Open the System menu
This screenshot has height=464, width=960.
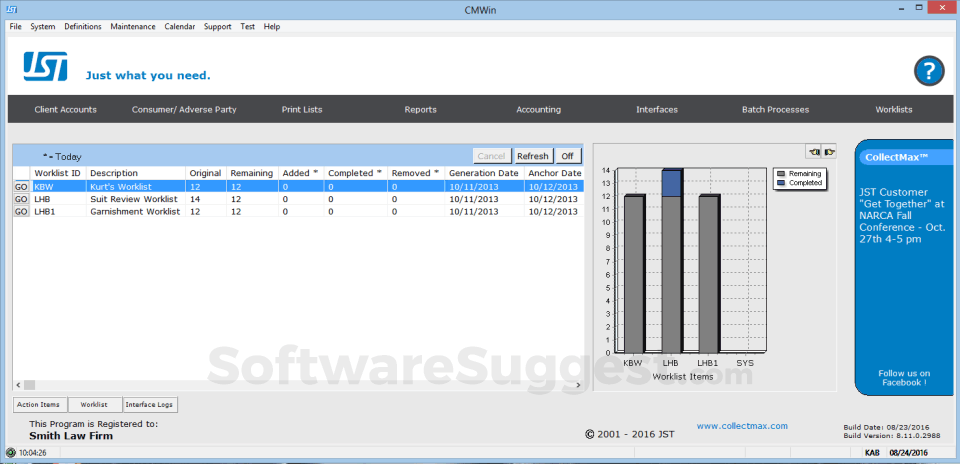pyautogui.click(x=43, y=26)
